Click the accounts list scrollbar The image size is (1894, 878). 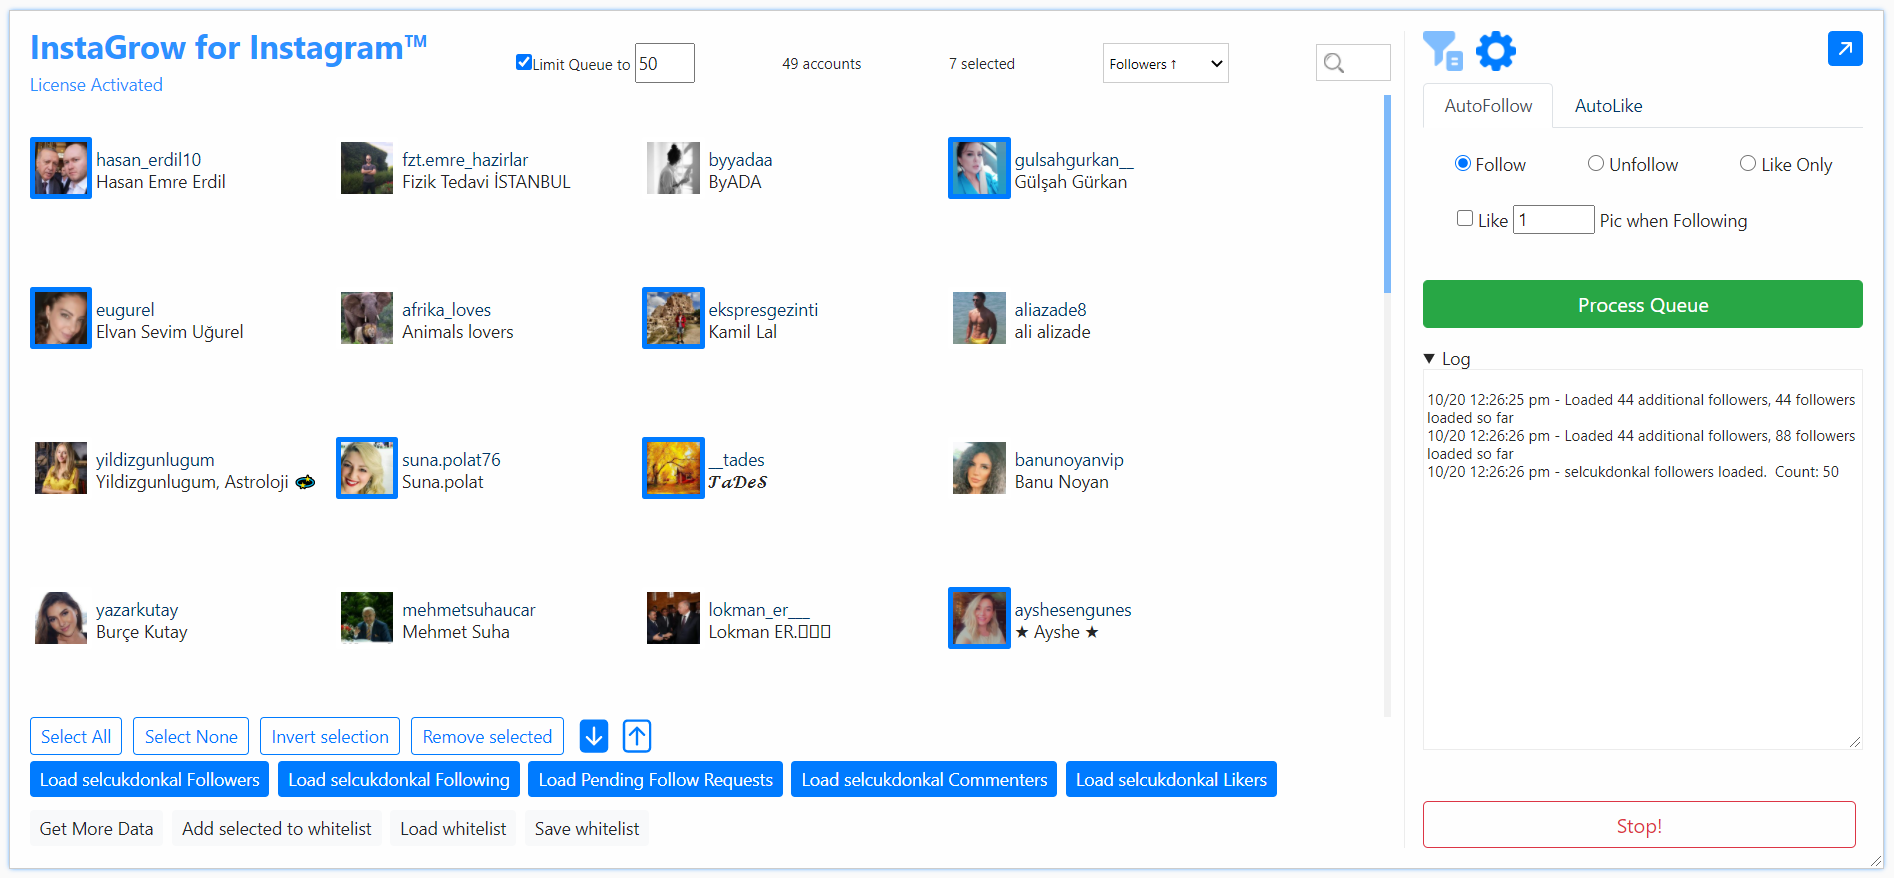[x=1387, y=194]
